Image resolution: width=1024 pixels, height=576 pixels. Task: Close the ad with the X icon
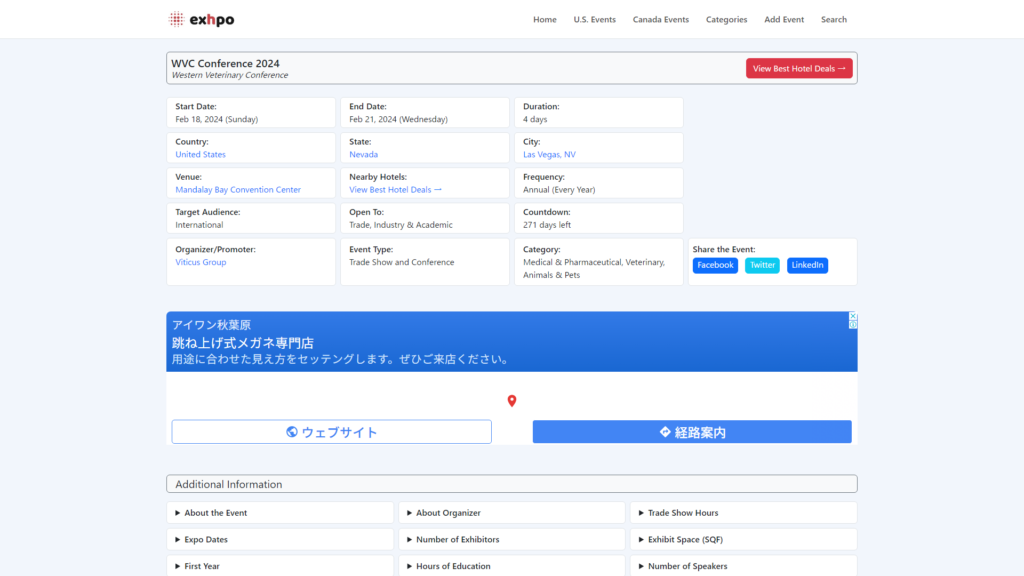[x=853, y=316]
